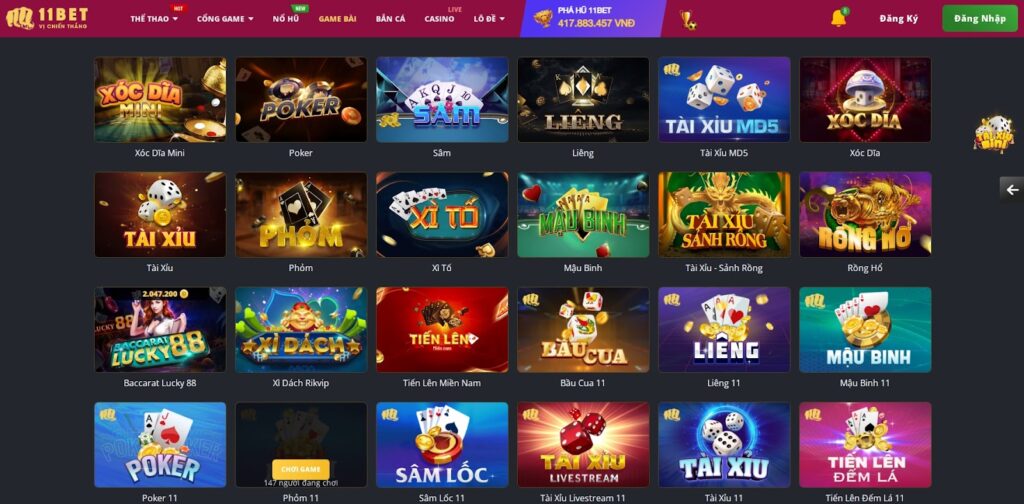Select the Nổ Hũ menu item
Image resolution: width=1024 pixels, height=504 pixels.
[286, 19]
